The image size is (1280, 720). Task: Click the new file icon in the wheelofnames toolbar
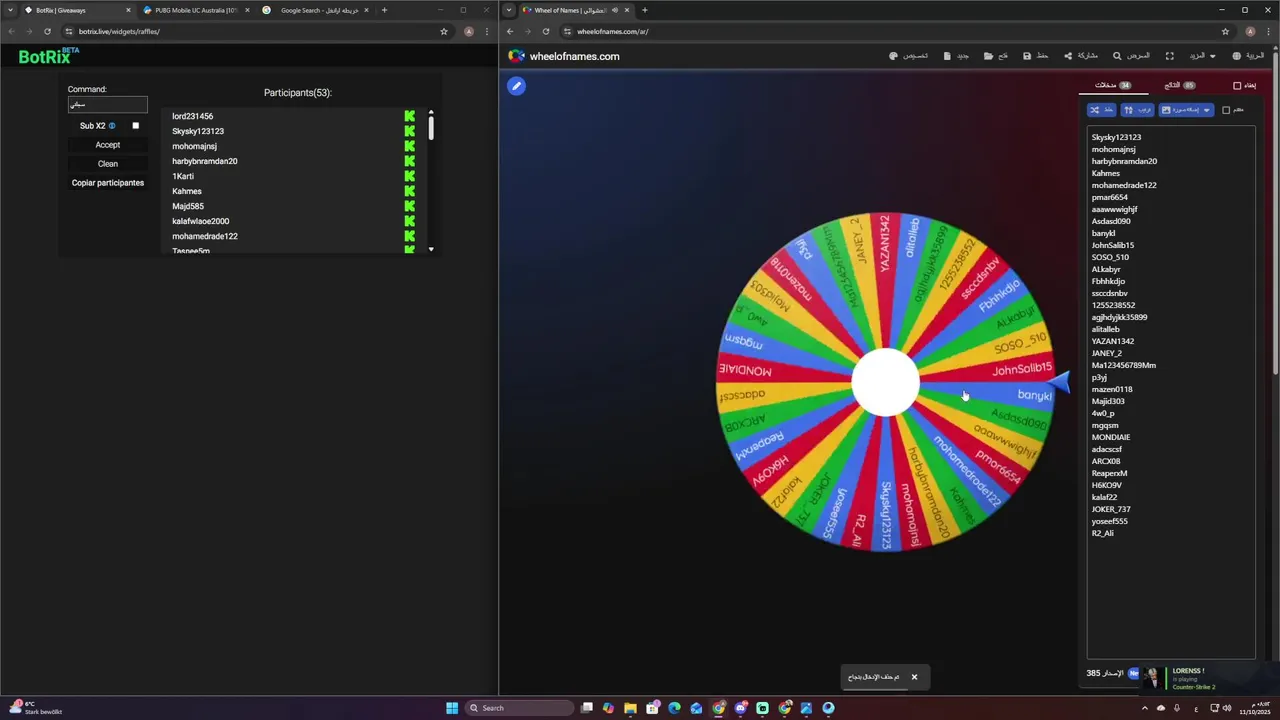(947, 56)
